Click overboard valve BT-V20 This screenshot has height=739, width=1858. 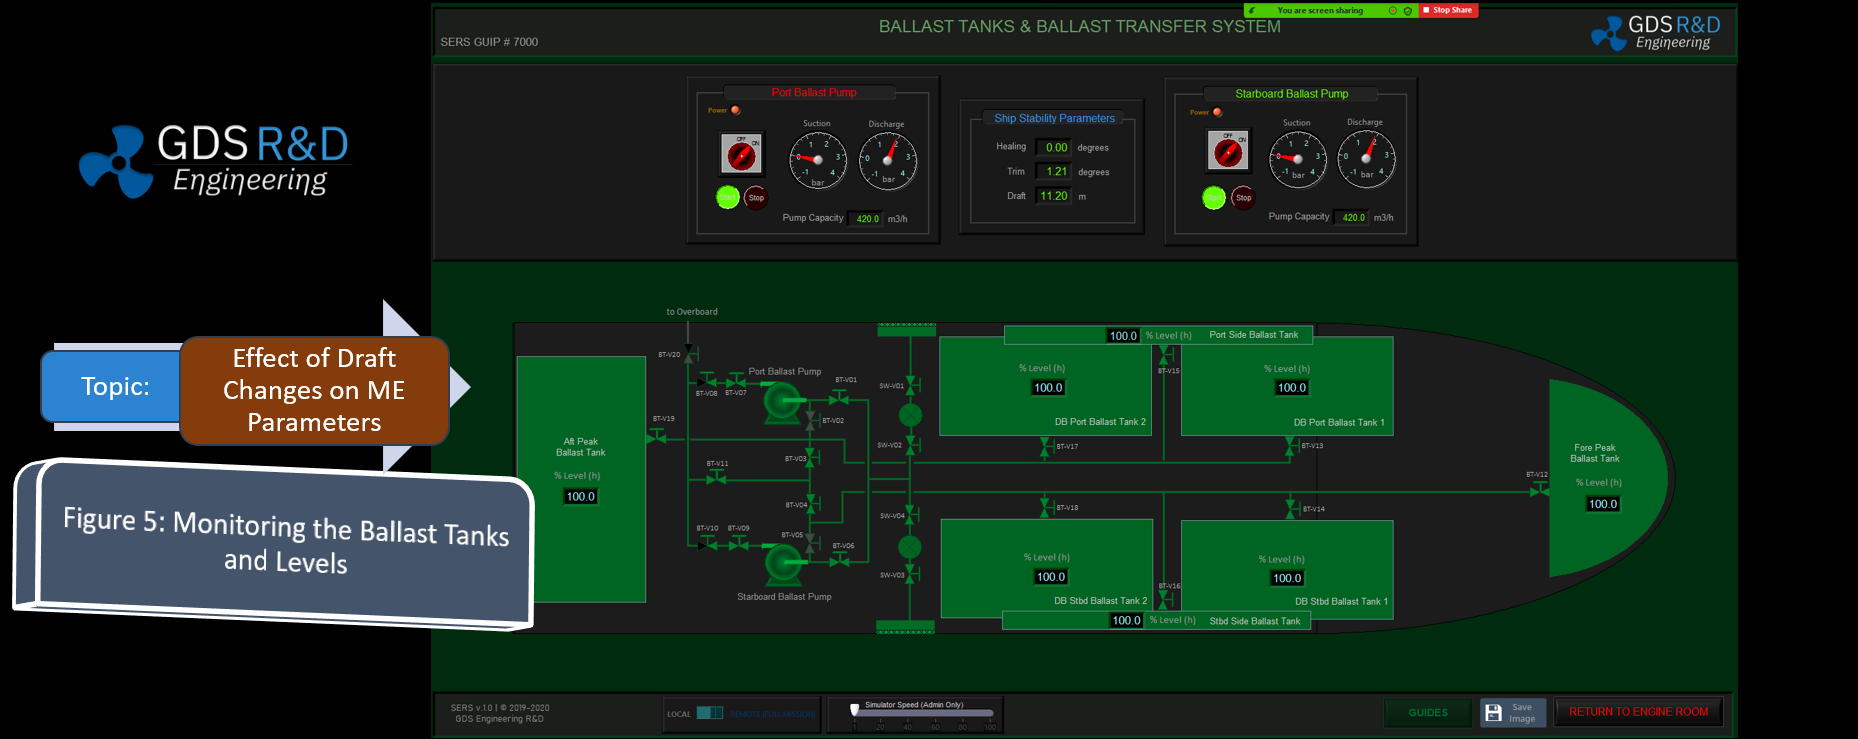tap(690, 355)
